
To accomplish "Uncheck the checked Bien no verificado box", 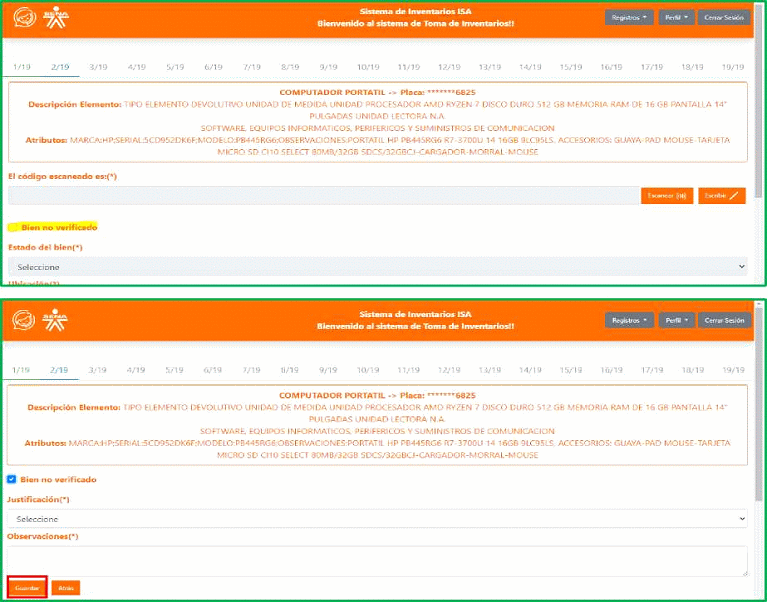I will point(12,480).
